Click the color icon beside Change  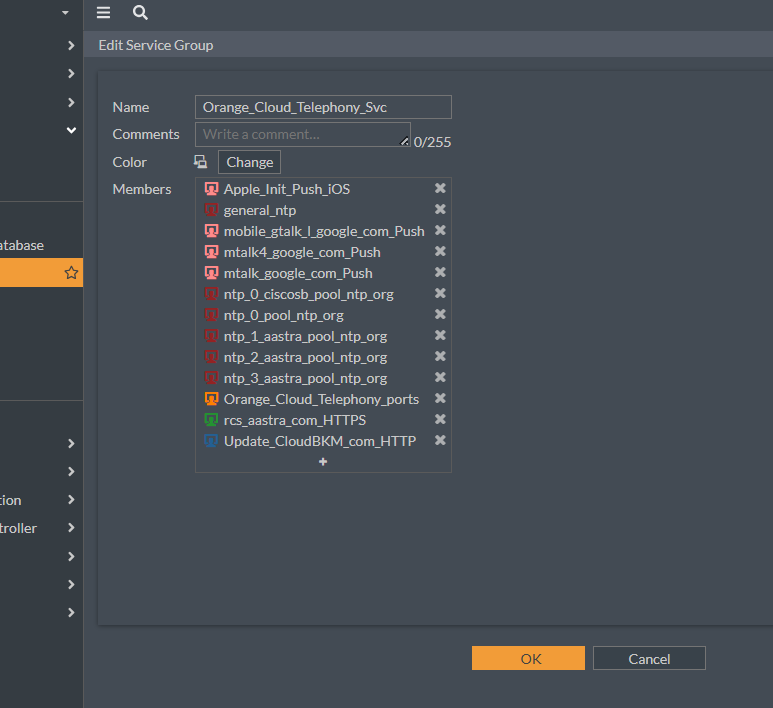point(200,162)
